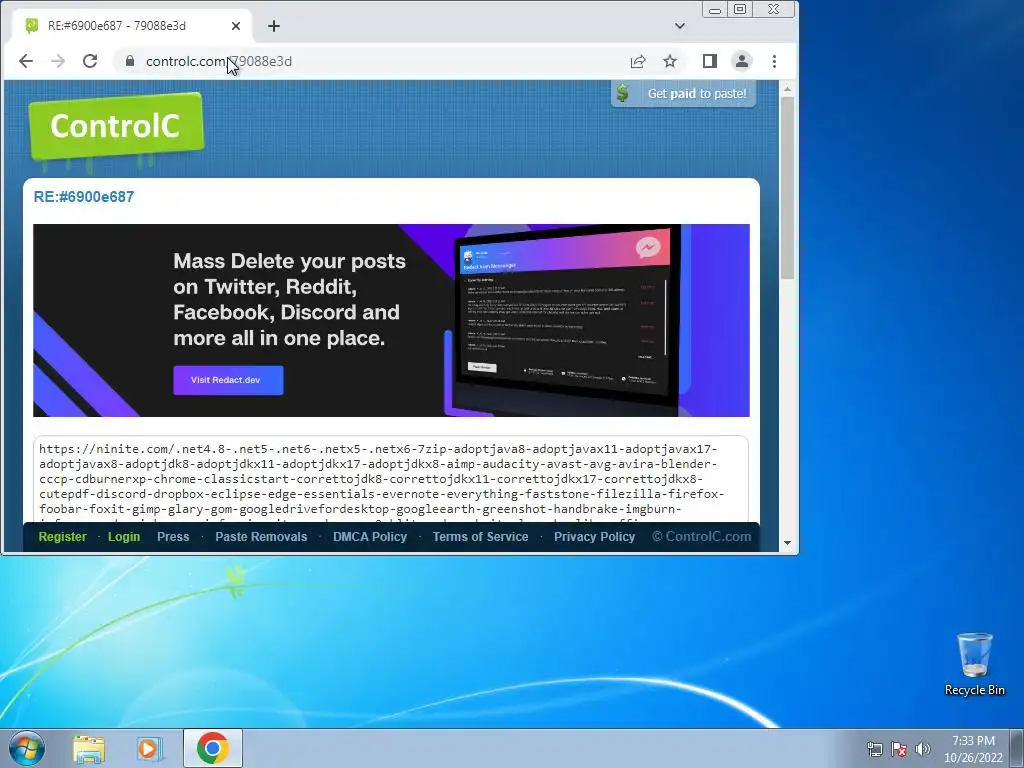Open the Chrome side panel

[710, 61]
